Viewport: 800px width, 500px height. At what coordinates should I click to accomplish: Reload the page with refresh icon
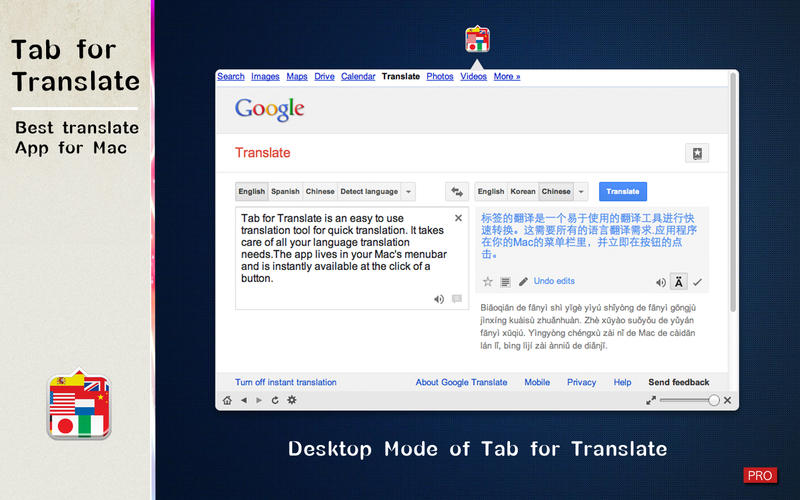coord(275,401)
